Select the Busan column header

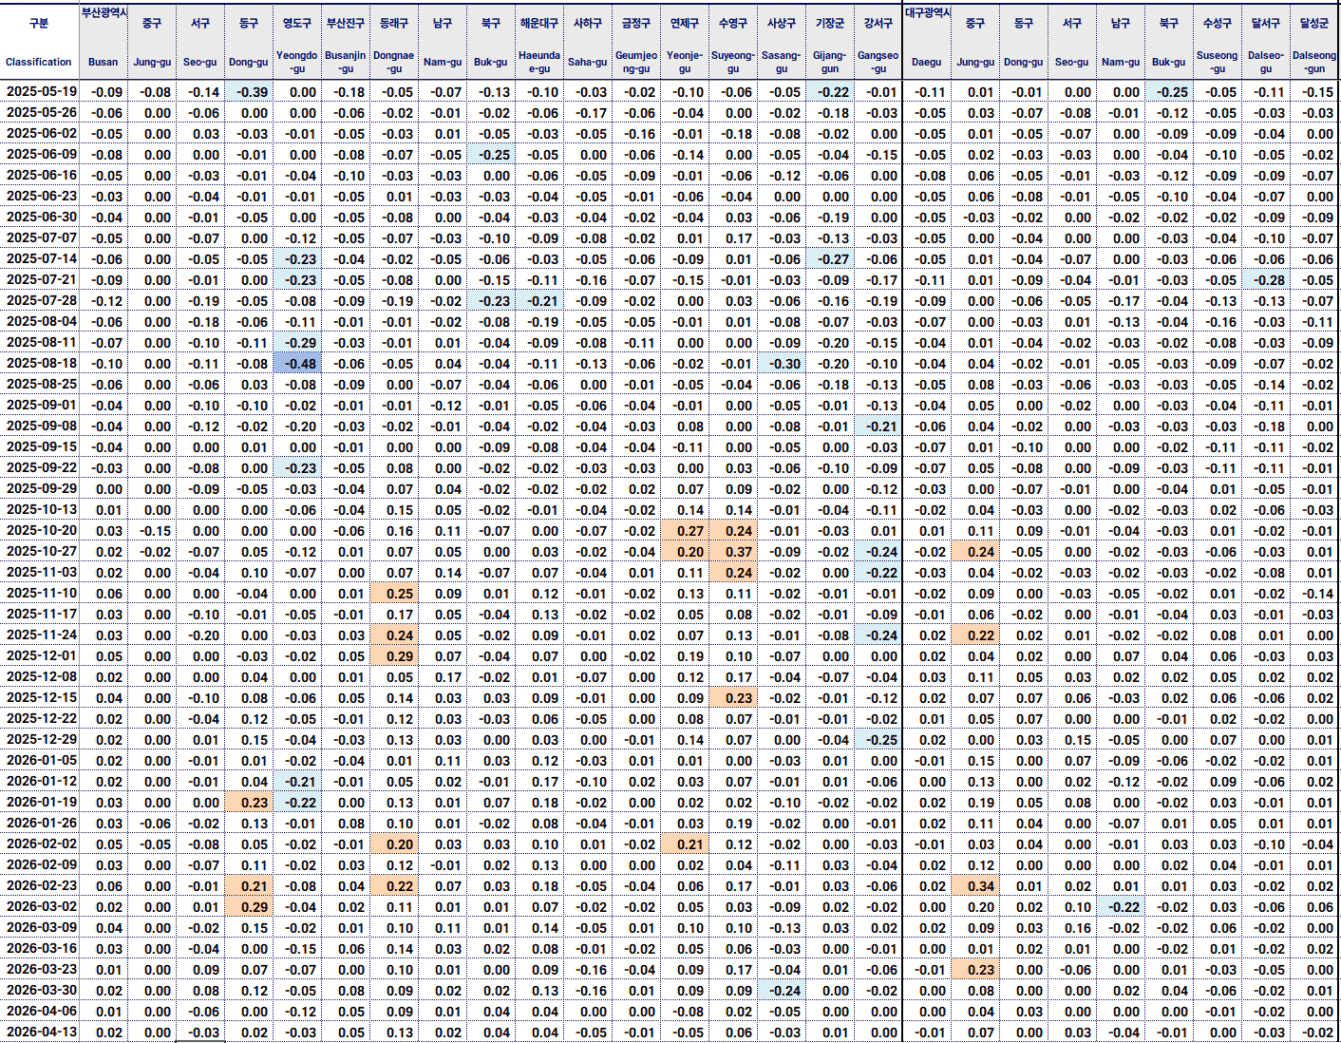[103, 62]
